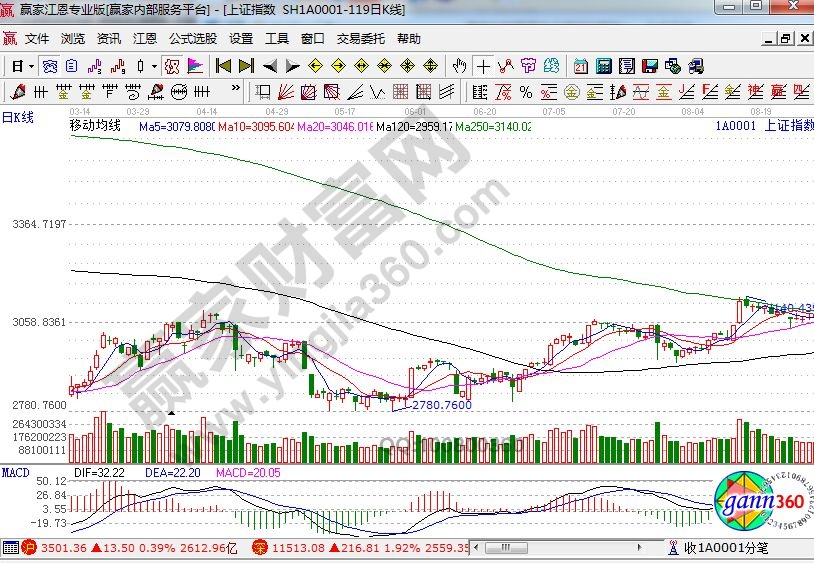Click the MACD indicator label

tap(14, 471)
